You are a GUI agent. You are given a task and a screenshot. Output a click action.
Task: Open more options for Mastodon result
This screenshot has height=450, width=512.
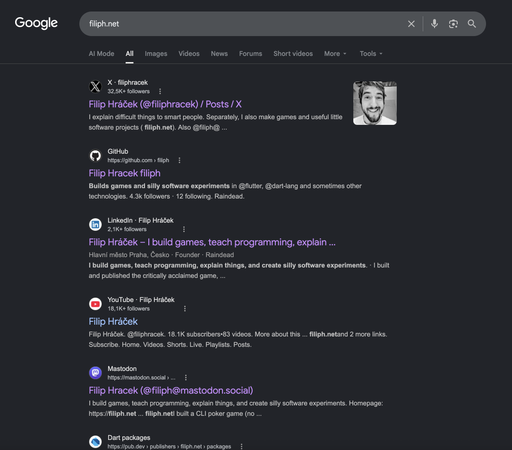coord(186,378)
